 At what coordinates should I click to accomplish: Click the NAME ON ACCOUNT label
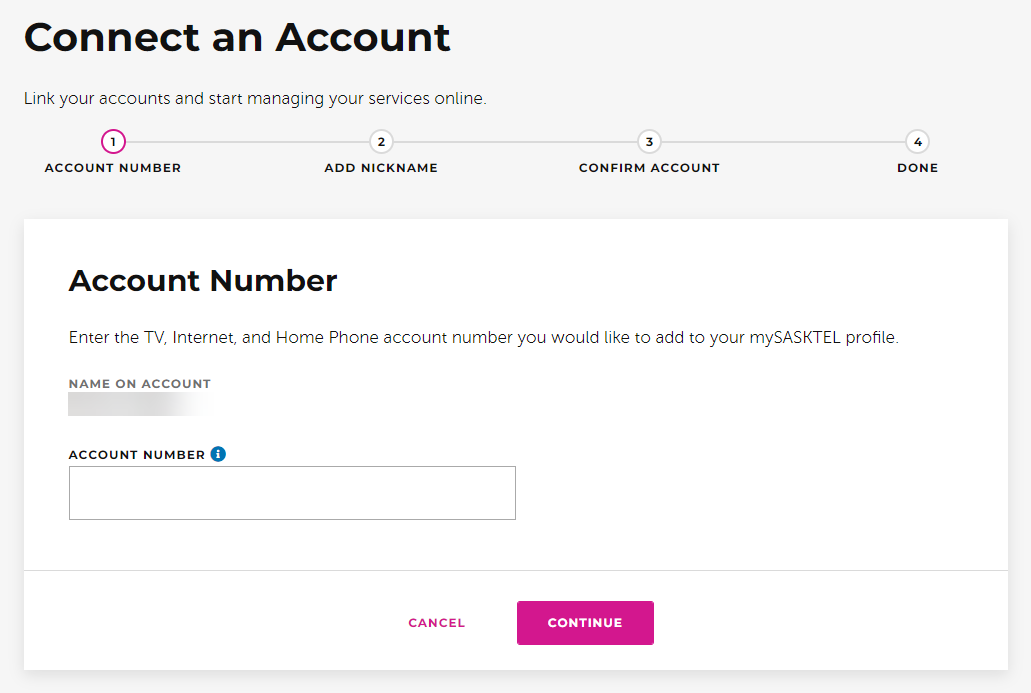[x=139, y=383]
